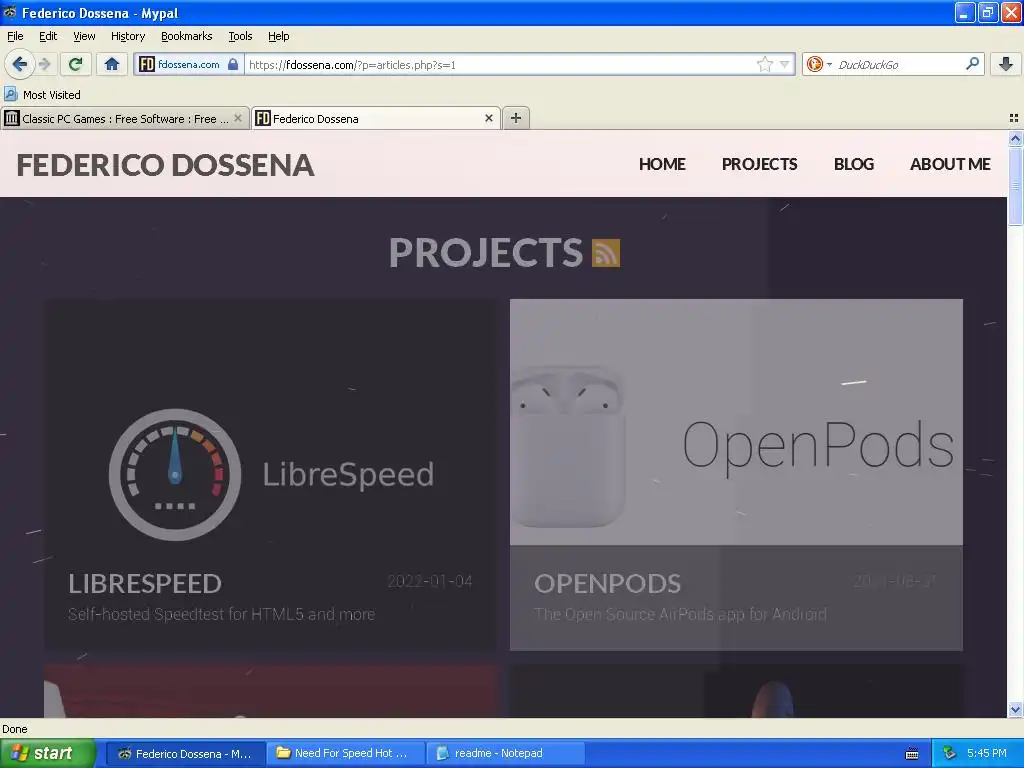Click the 5:45 PM system clock
1024x768 pixels.
coord(987,753)
